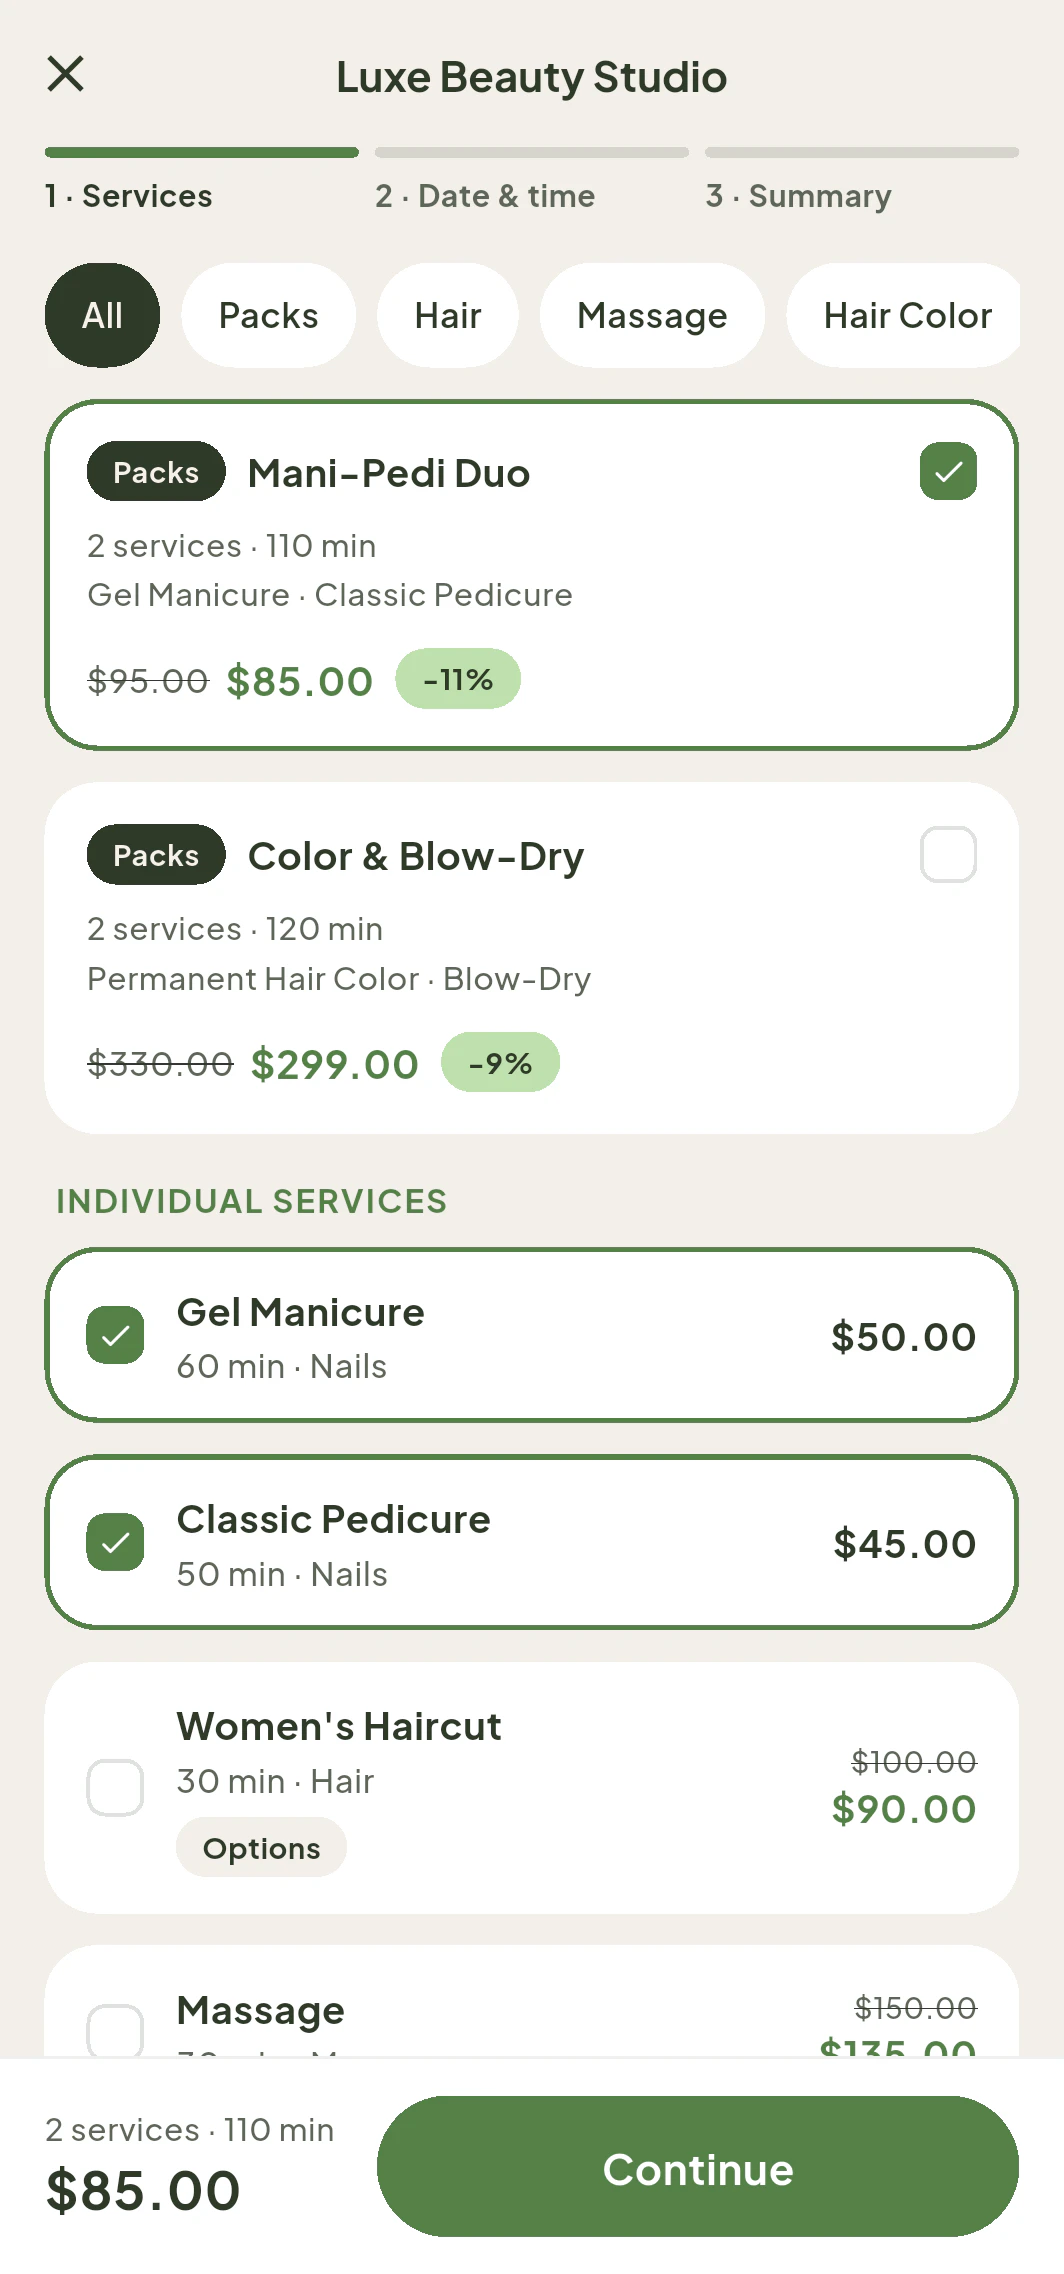This screenshot has height=2274, width=1064.
Task: Filter services by Packs
Action: 268,315
